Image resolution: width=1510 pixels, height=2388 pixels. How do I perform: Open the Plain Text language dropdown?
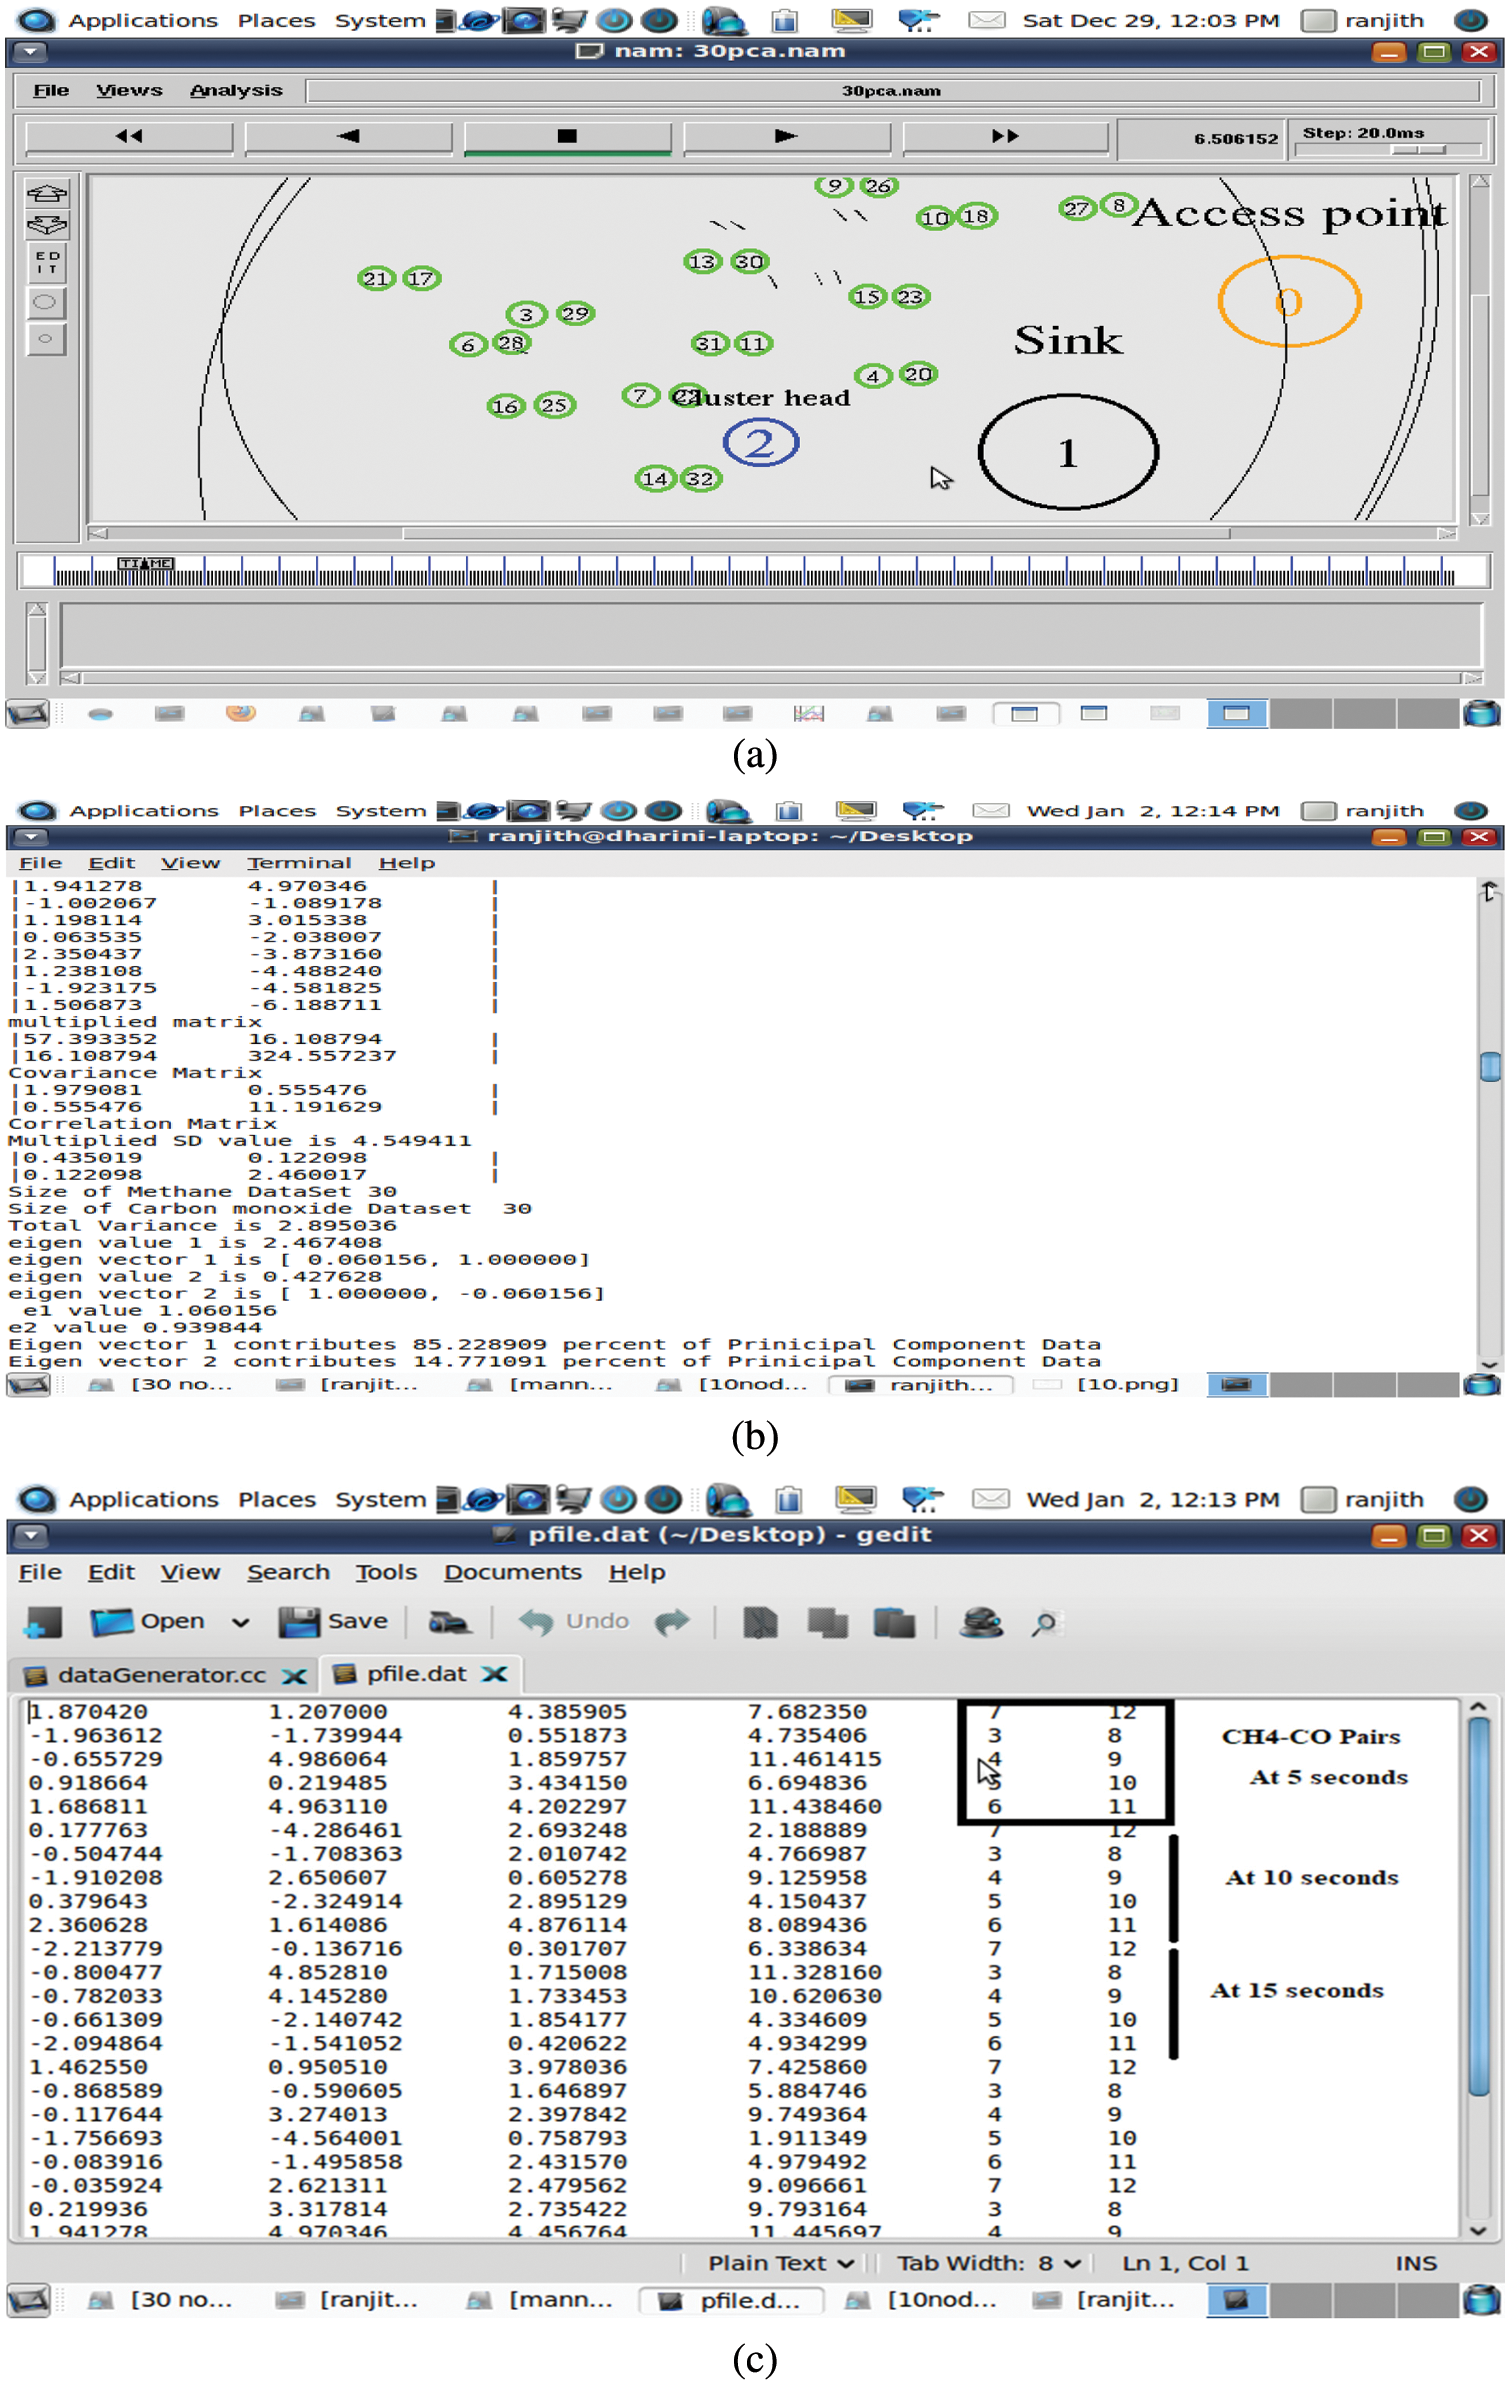(780, 2263)
